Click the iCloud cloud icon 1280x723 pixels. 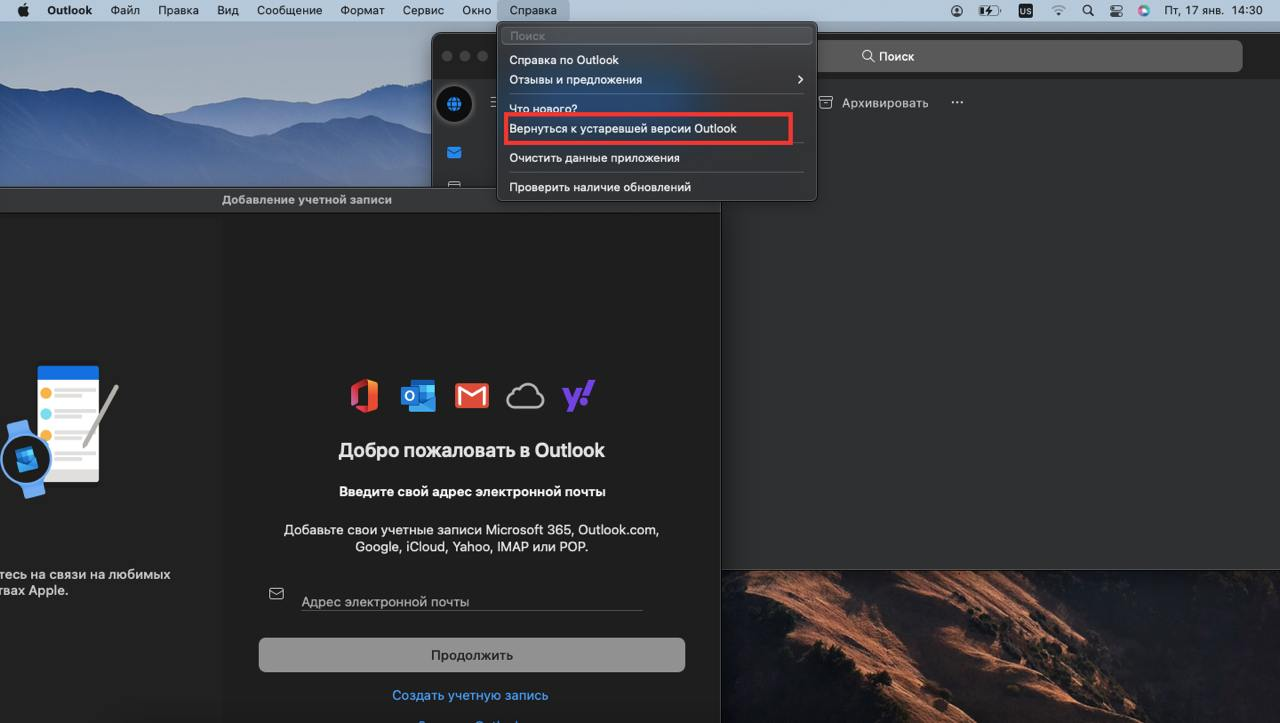pyautogui.click(x=525, y=397)
